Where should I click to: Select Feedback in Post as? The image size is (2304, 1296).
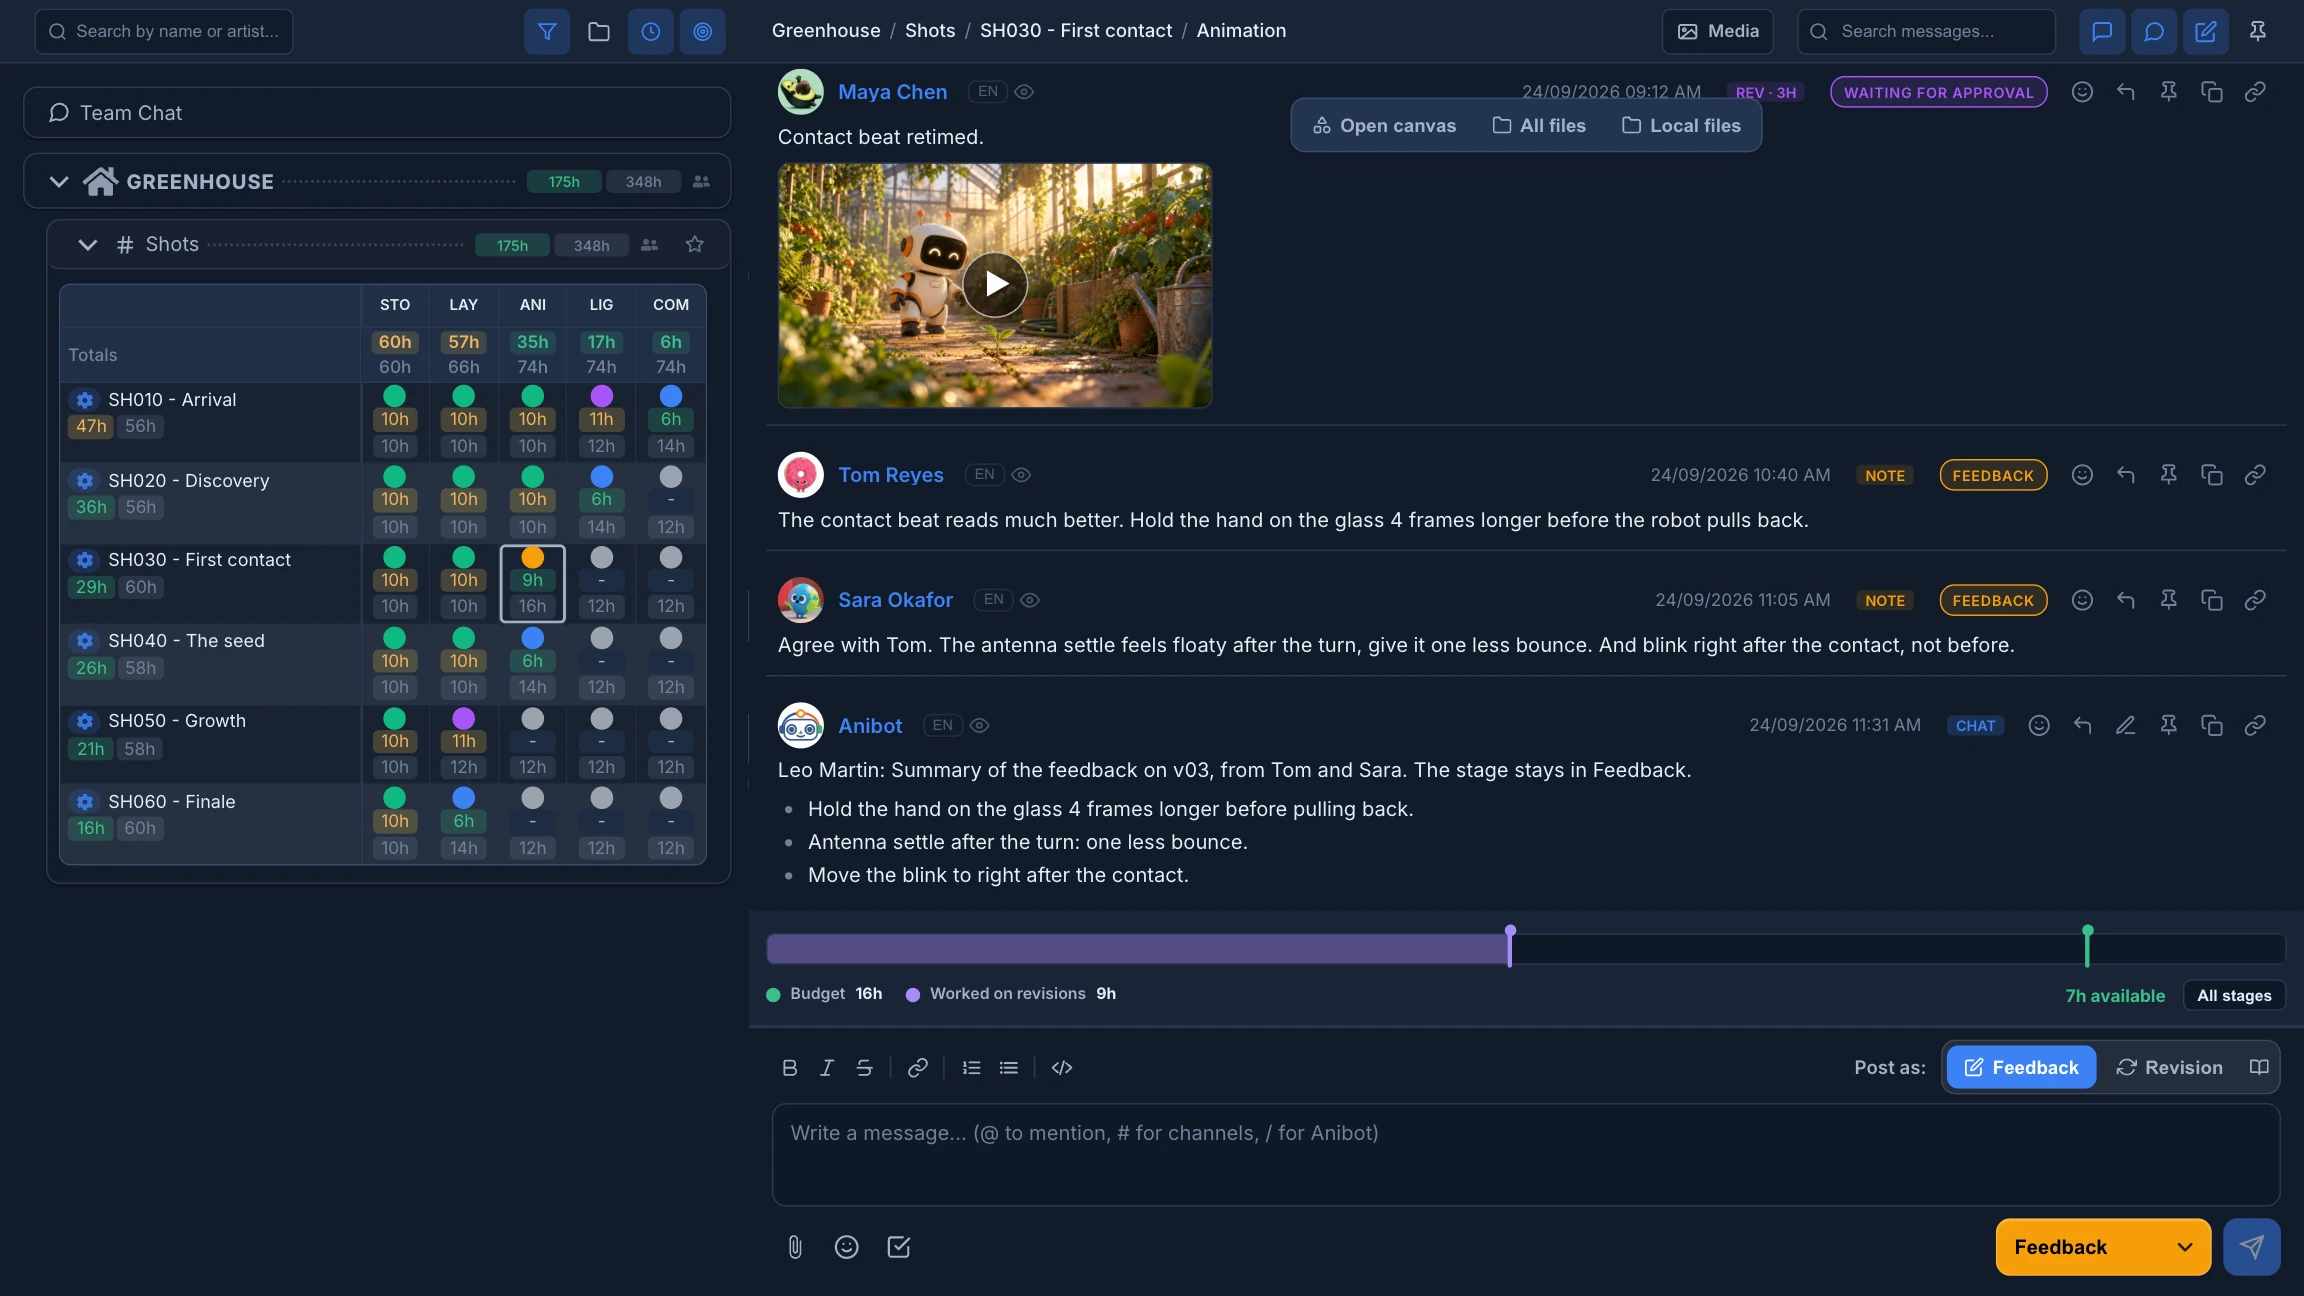tap(2021, 1067)
